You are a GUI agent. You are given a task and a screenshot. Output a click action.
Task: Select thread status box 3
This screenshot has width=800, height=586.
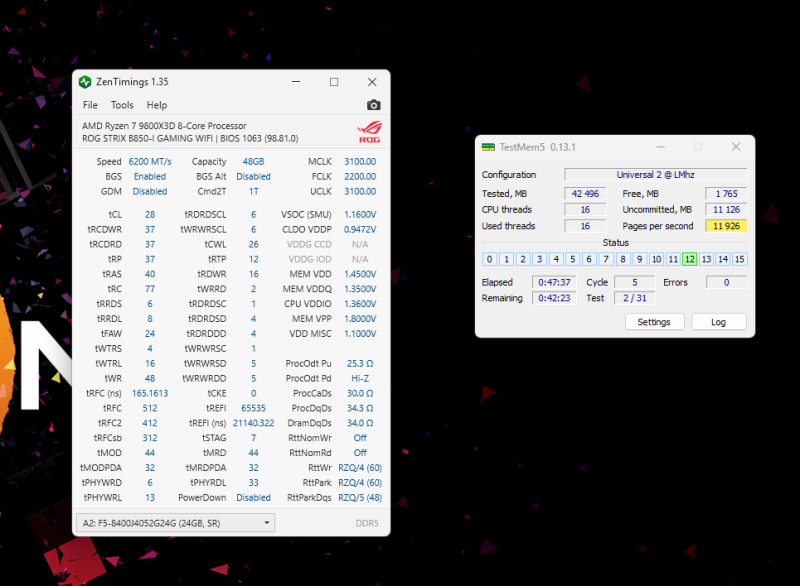(x=539, y=259)
